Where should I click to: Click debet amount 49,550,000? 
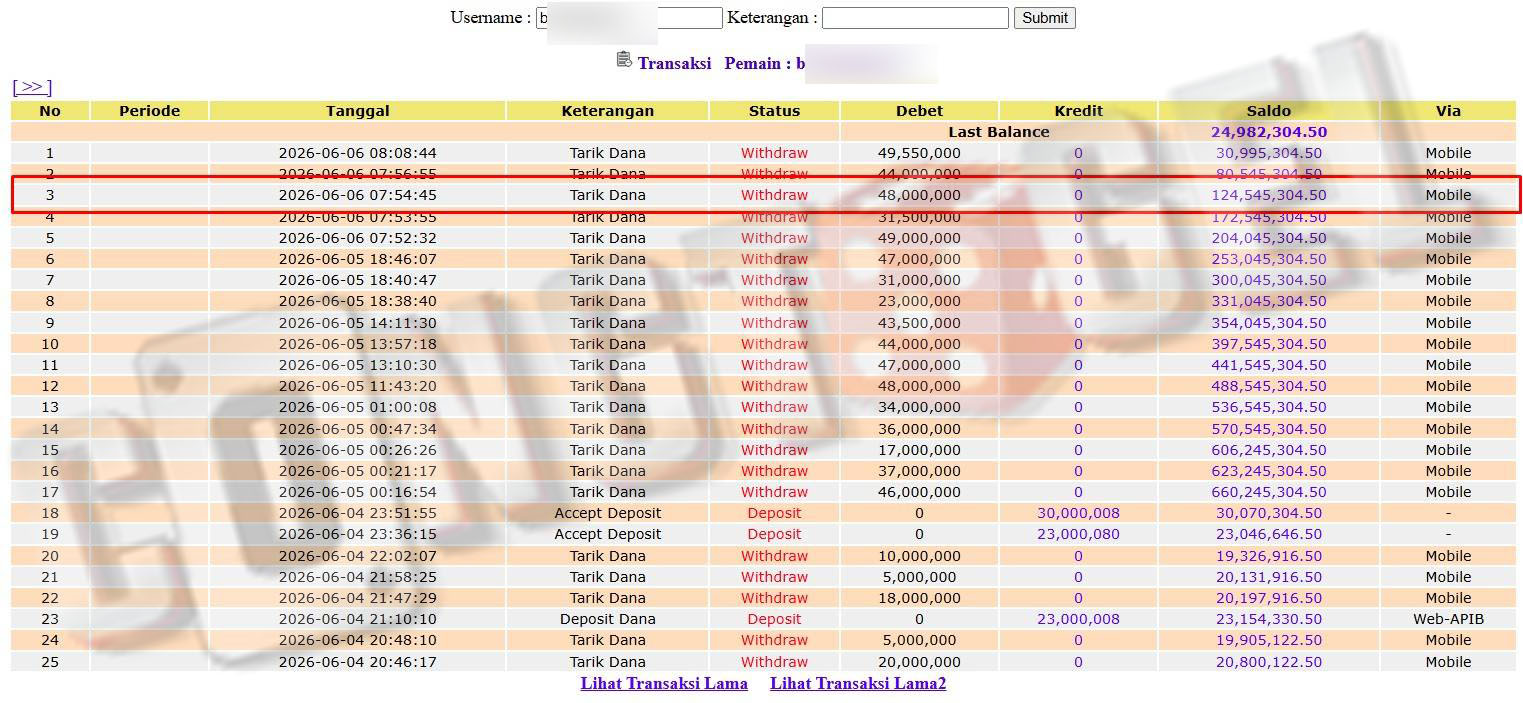(920, 153)
